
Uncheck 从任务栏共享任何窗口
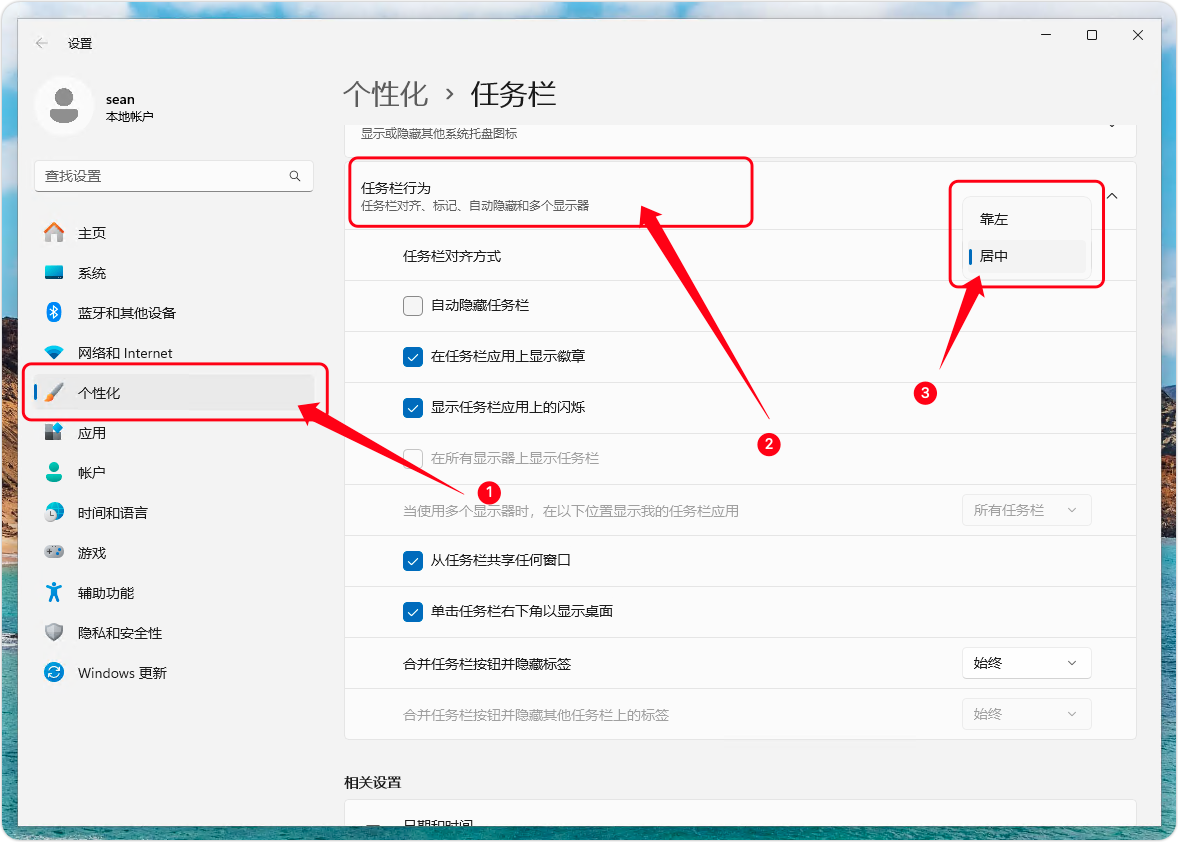click(x=412, y=561)
